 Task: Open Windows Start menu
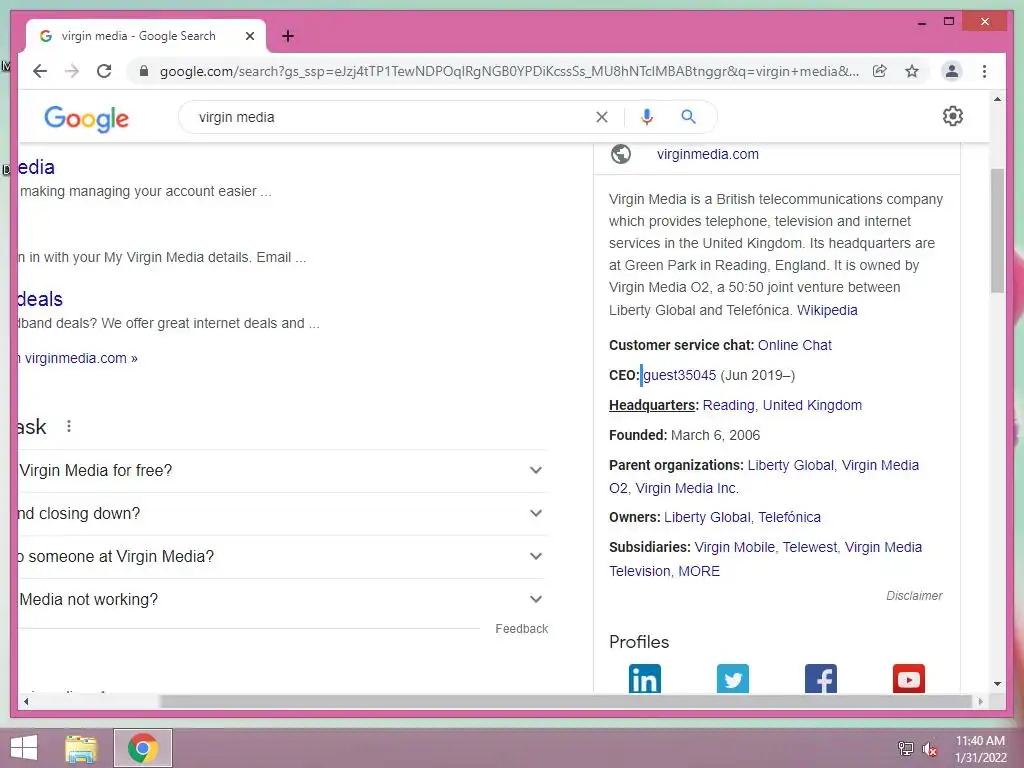(24, 748)
